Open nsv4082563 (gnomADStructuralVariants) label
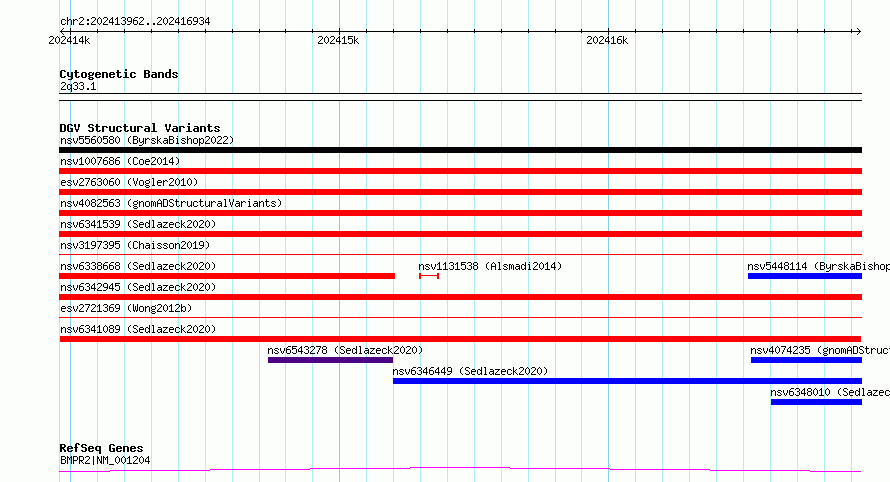890x482 pixels. coord(171,203)
